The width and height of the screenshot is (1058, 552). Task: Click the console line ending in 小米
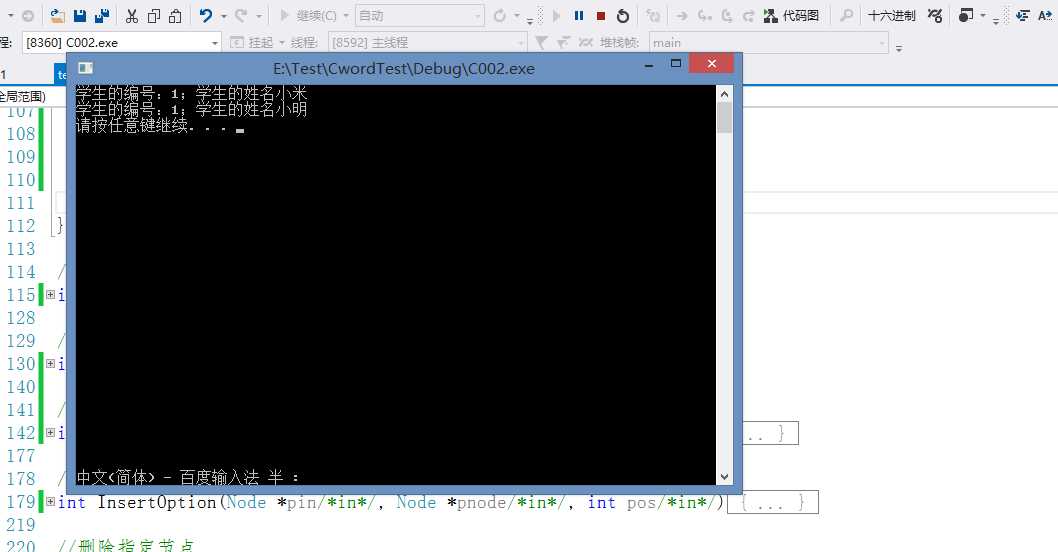192,93
